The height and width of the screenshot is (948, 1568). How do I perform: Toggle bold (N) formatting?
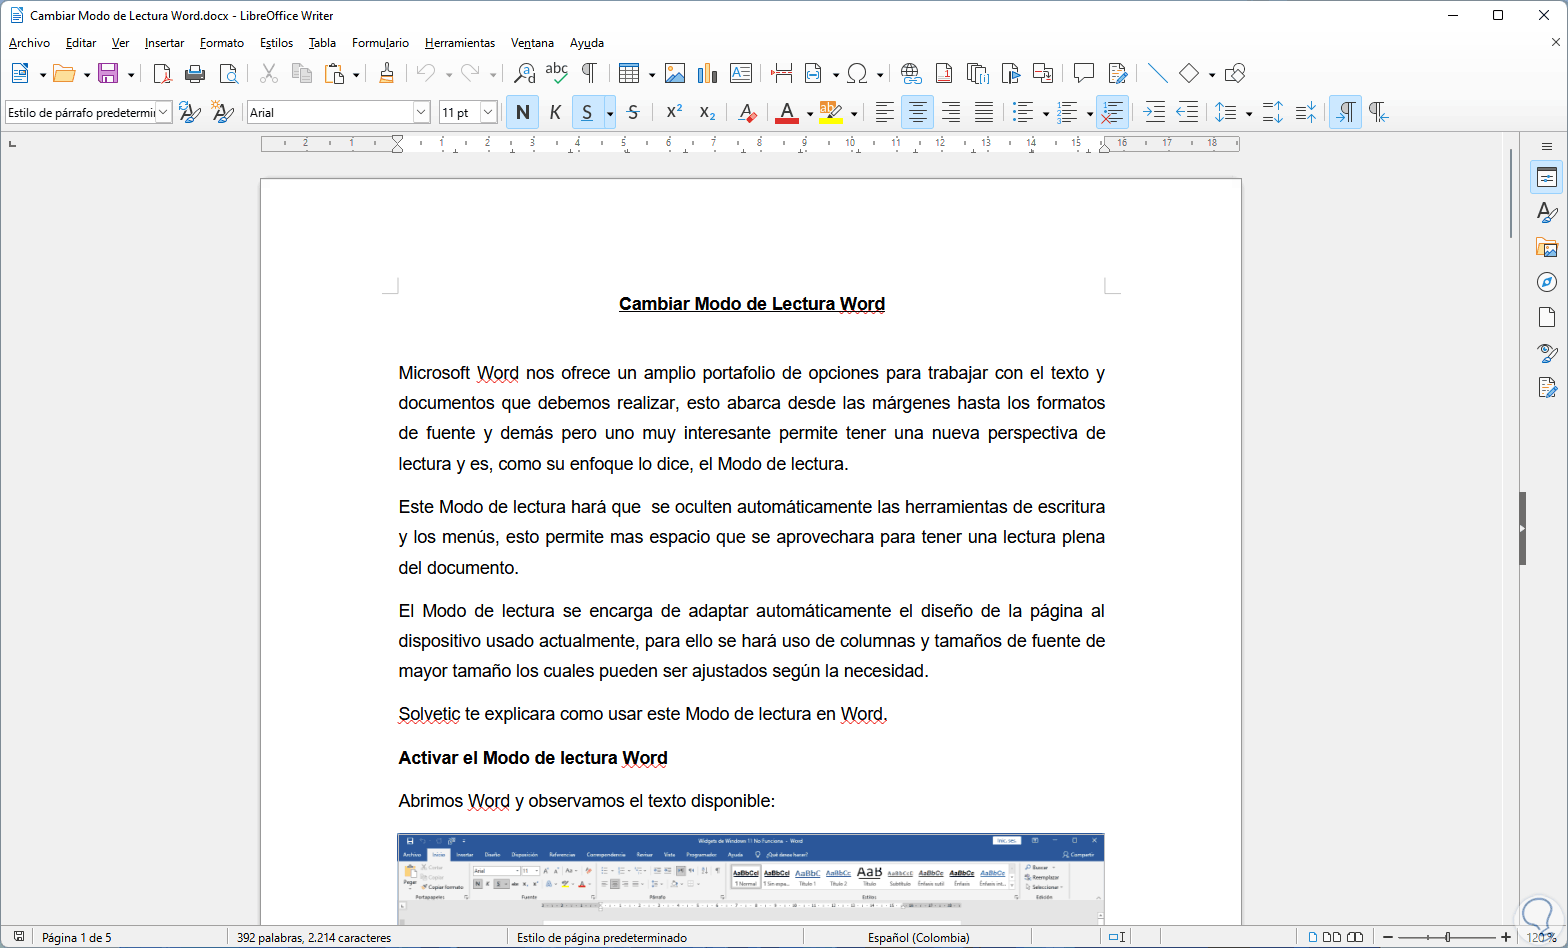point(522,113)
